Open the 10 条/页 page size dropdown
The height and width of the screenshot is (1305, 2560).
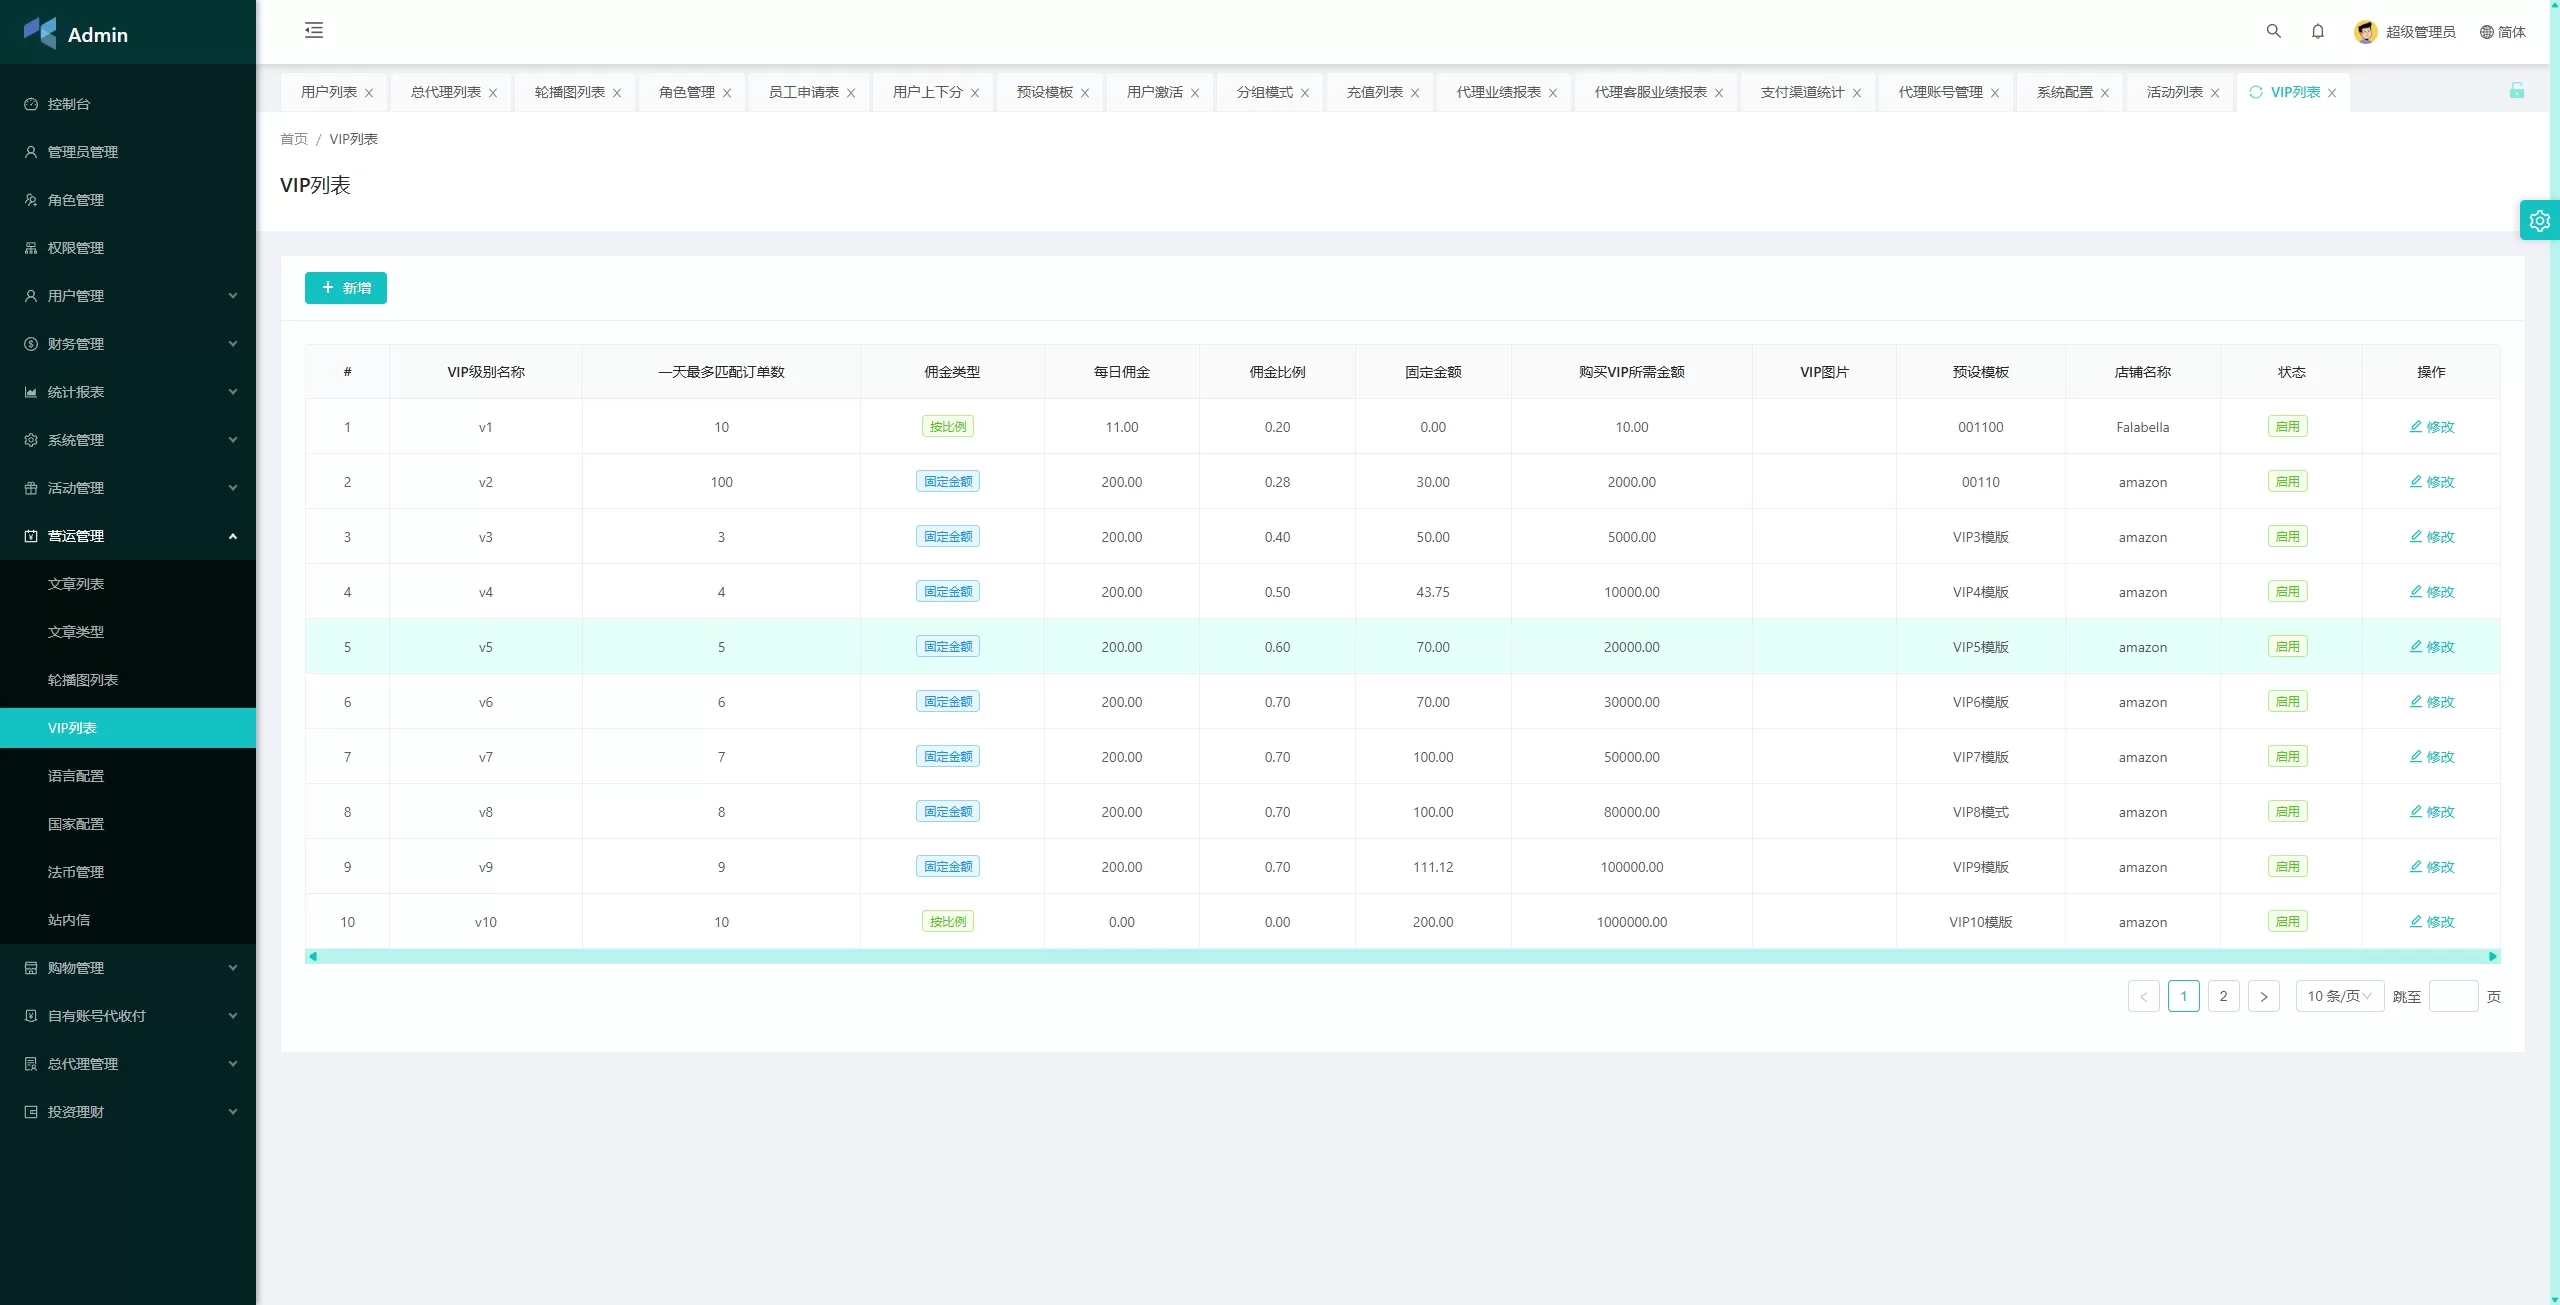(2338, 996)
